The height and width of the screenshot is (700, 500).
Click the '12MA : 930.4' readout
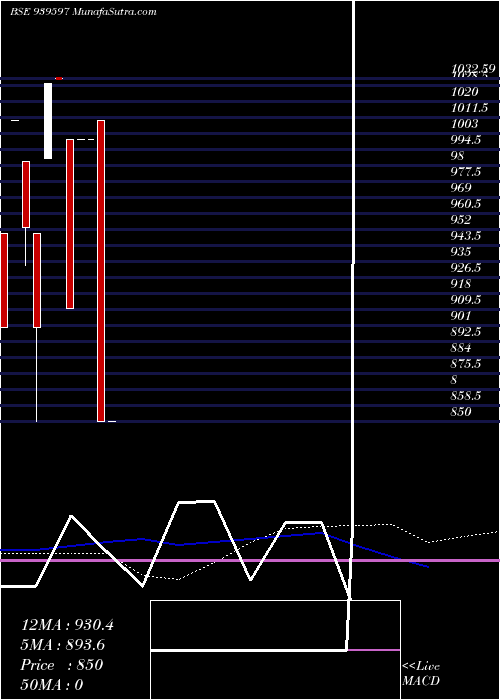coord(67,625)
